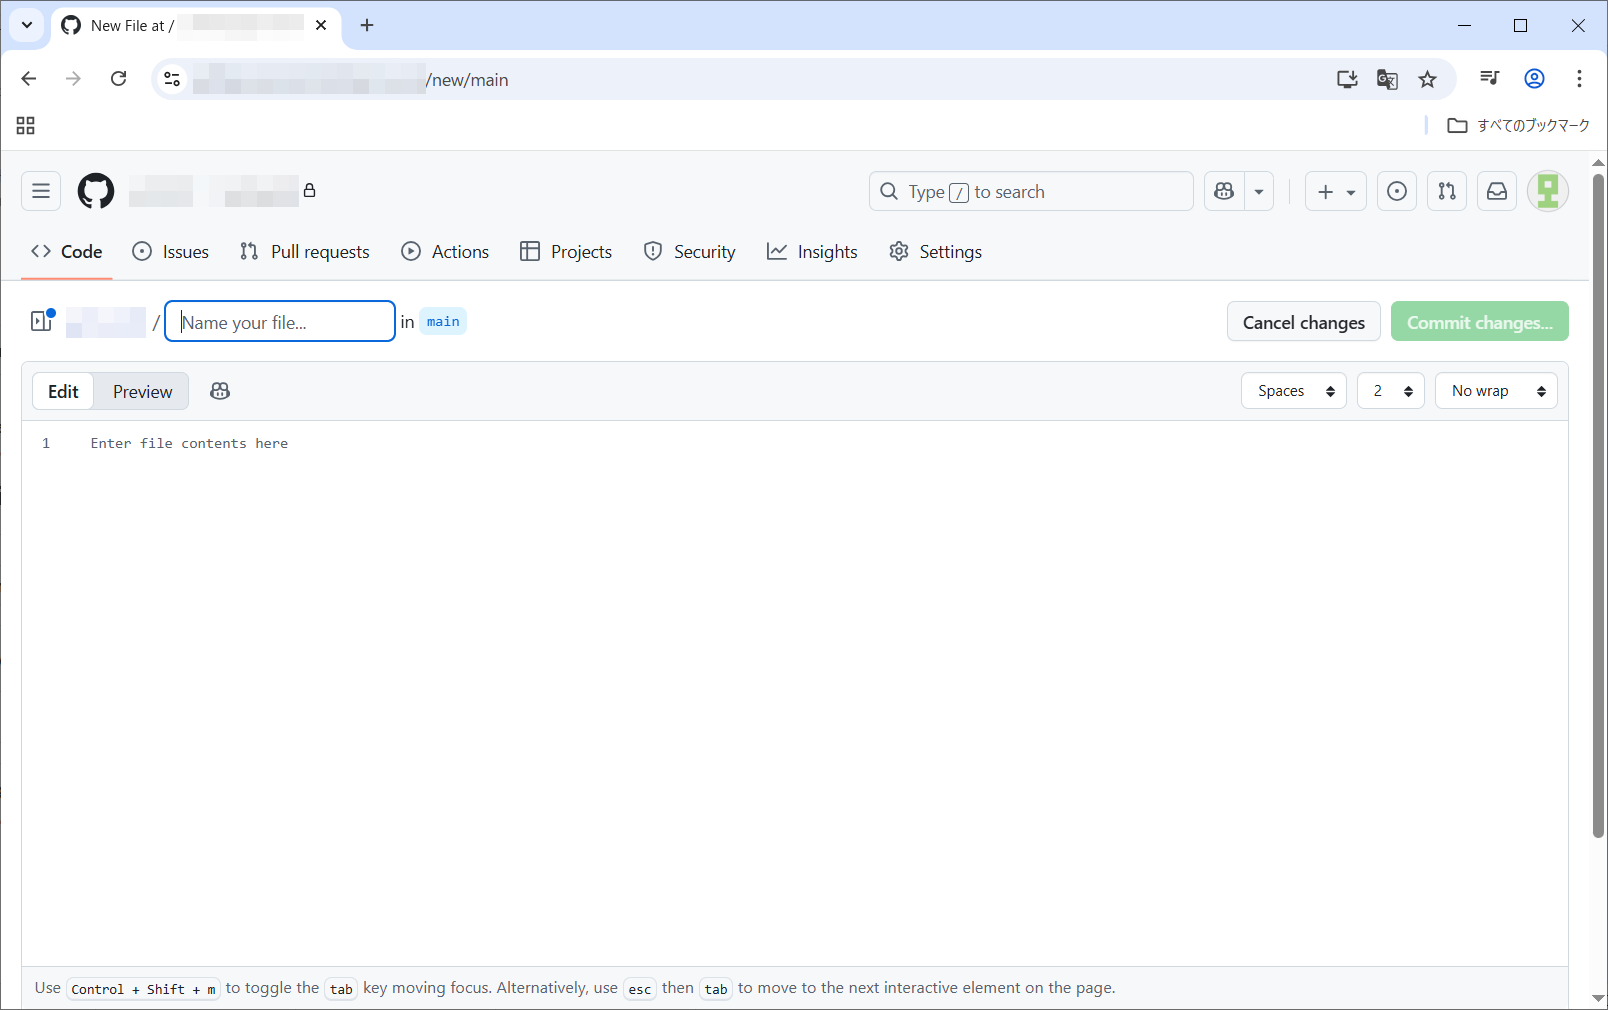
Task: Toggle the file tree side panel
Action: pos(42,321)
